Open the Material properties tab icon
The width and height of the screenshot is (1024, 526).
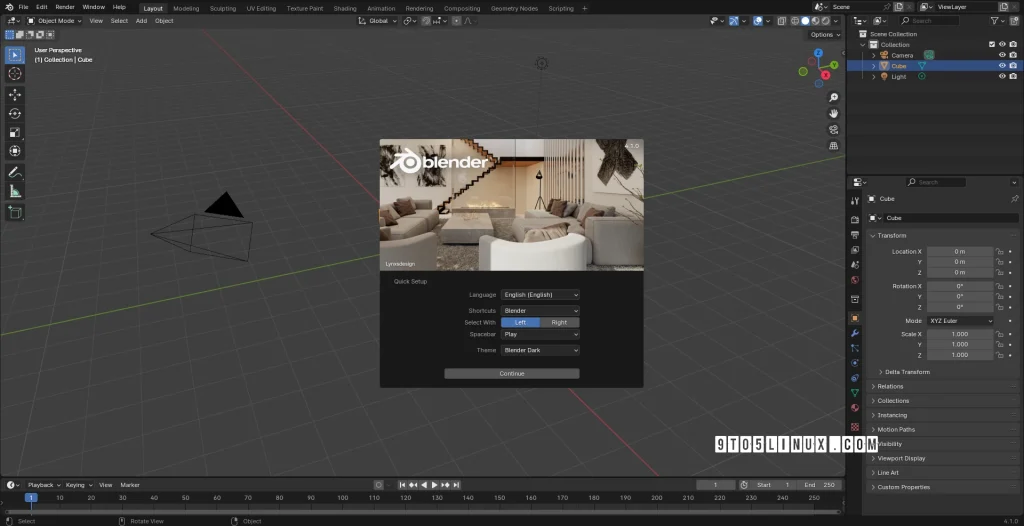point(855,408)
